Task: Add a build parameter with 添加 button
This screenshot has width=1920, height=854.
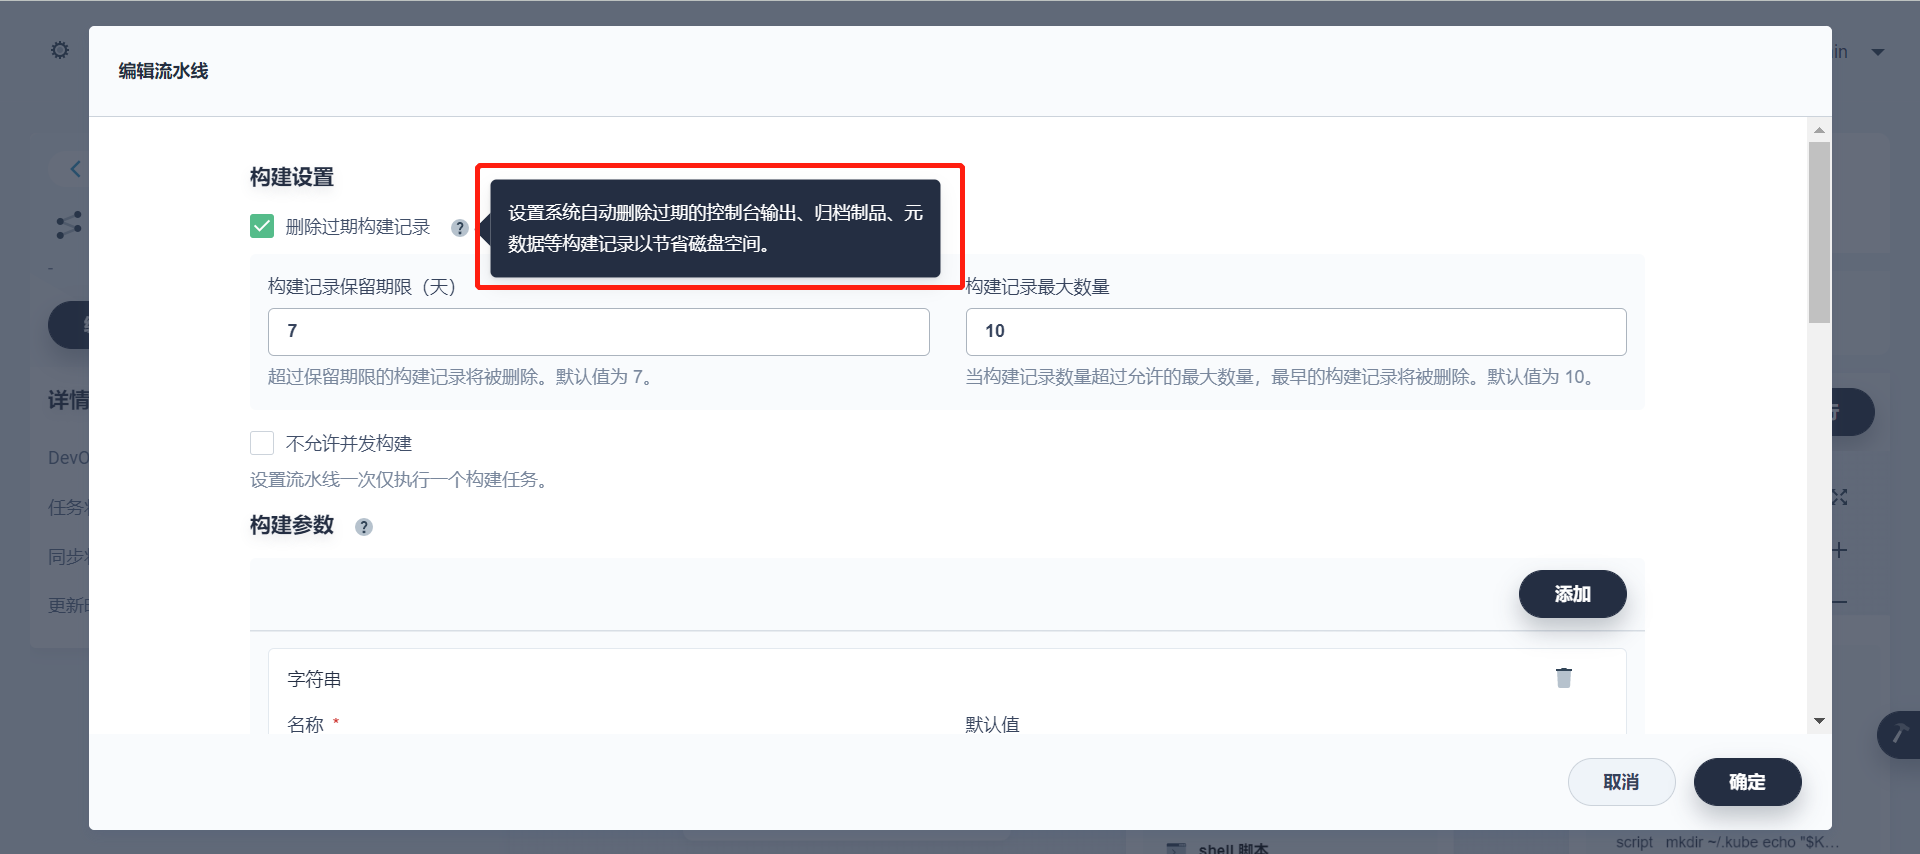Action: pos(1573,594)
